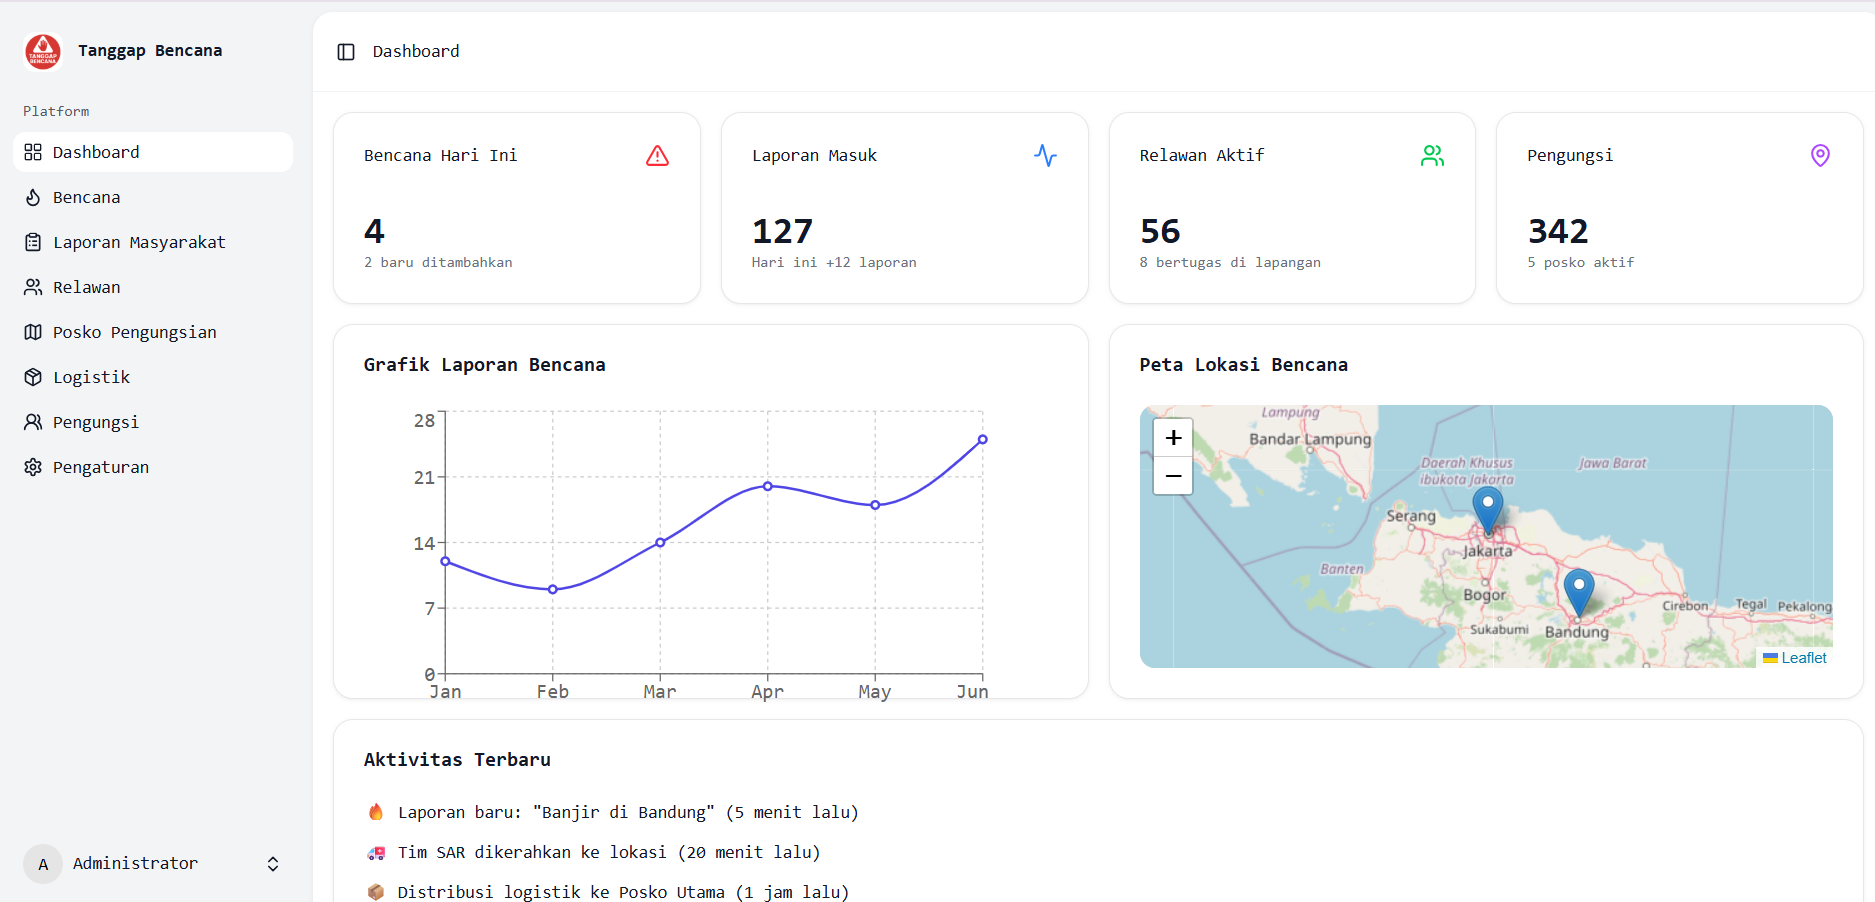Click the red warning triangle icon

pos(657,156)
